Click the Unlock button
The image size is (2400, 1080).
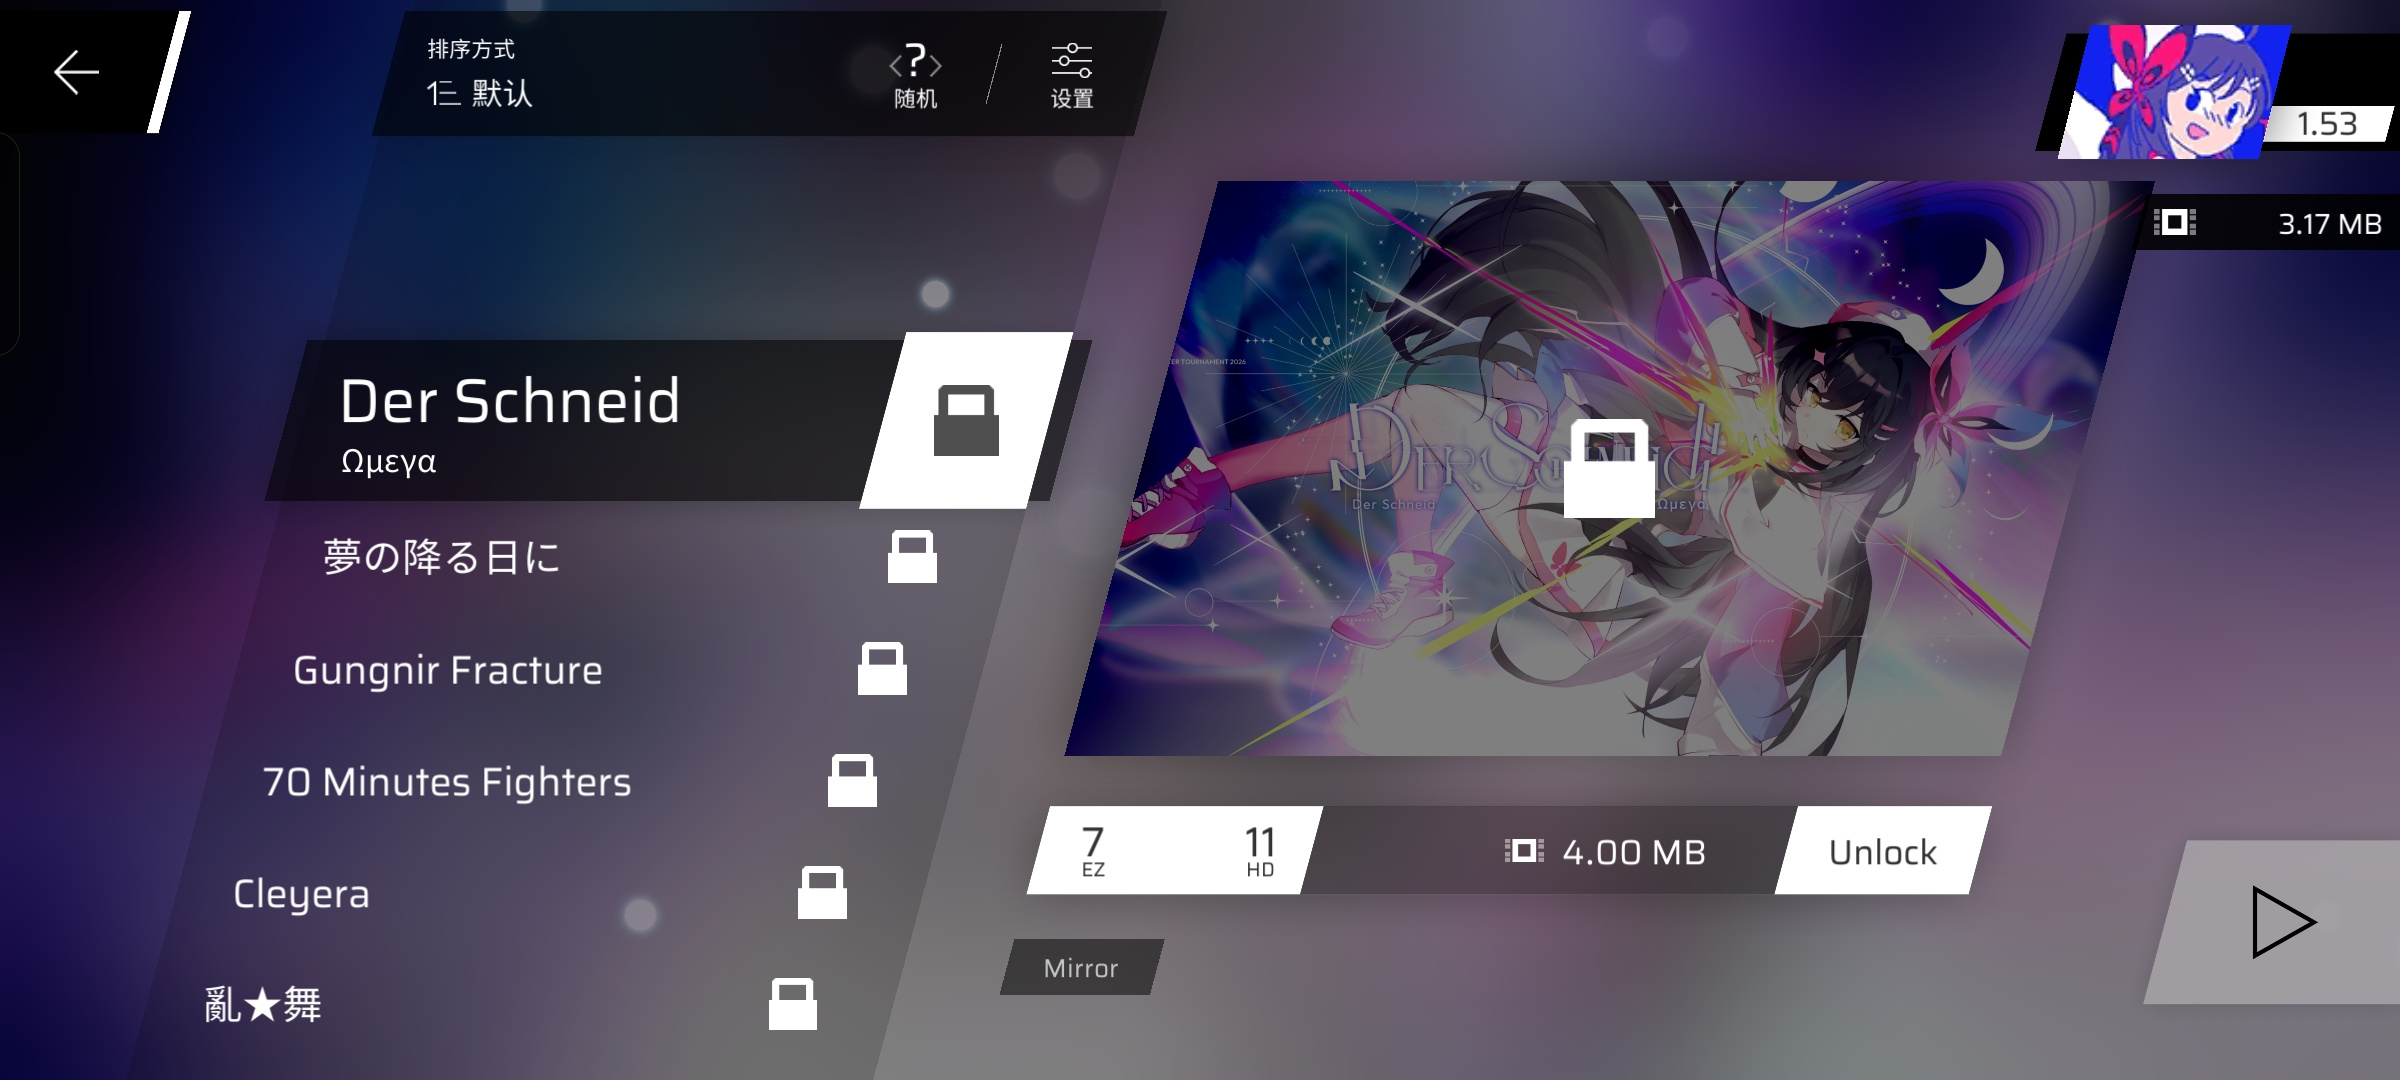[x=1883, y=851]
